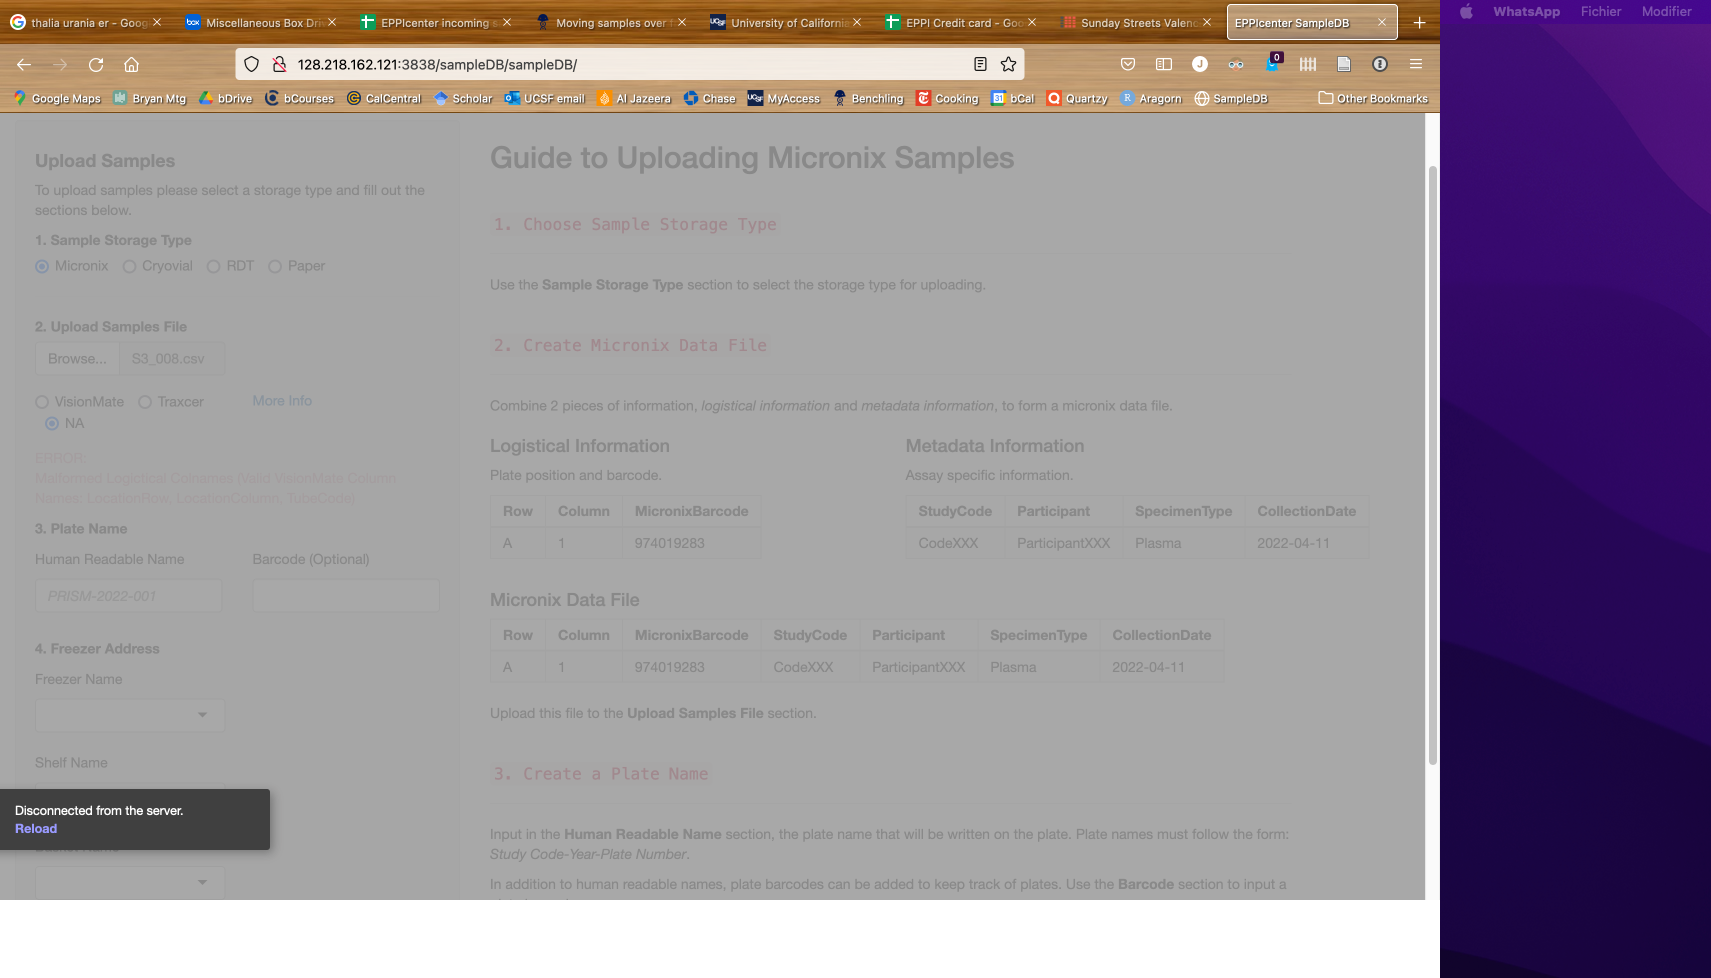Select the Cryovial storage type
The image size is (1711, 978).
click(129, 266)
